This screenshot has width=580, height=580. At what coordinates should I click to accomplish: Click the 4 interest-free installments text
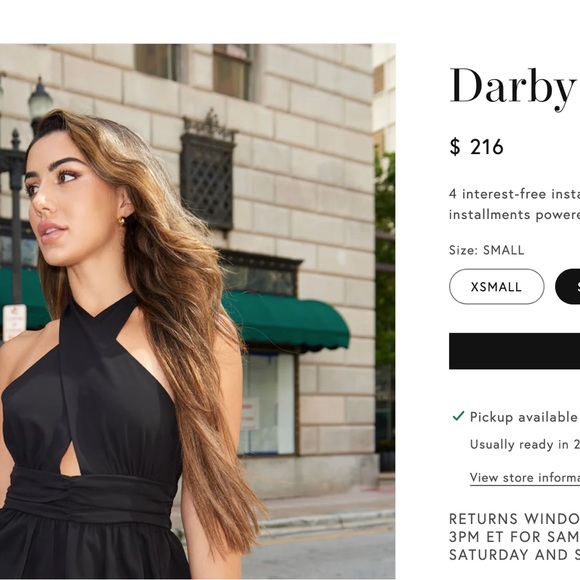tap(515, 194)
